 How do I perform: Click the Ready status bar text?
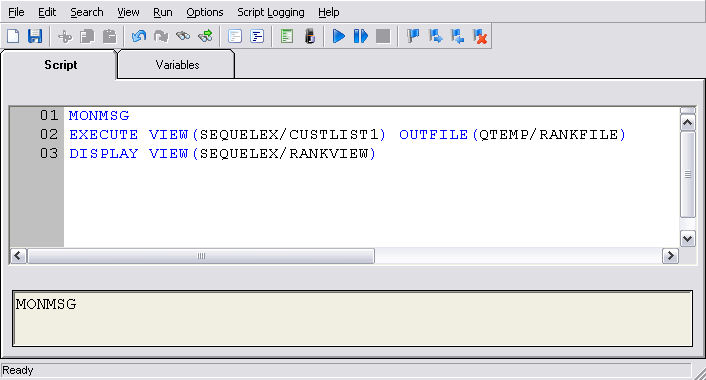[18, 370]
